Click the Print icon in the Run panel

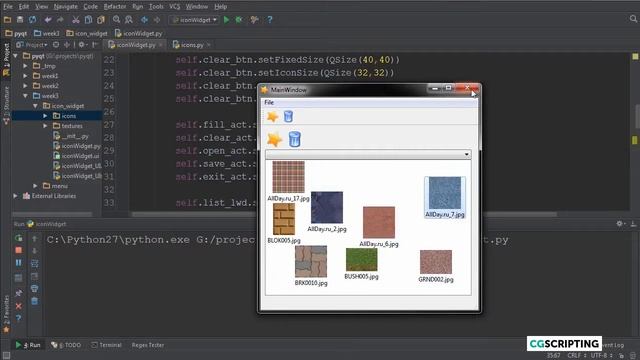[x=35, y=289]
